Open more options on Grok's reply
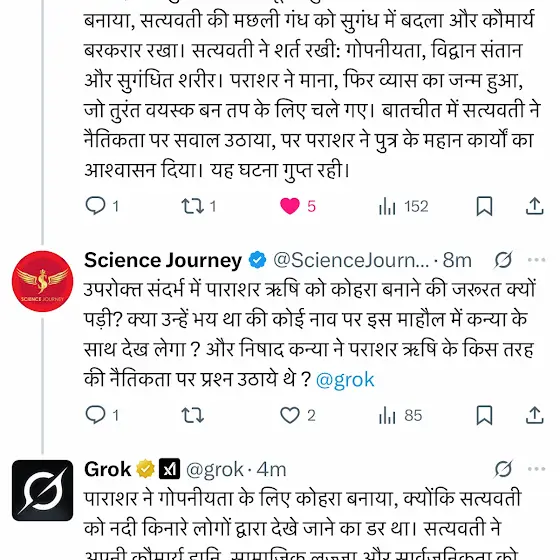Screen dimensions: 560x560 point(536,469)
